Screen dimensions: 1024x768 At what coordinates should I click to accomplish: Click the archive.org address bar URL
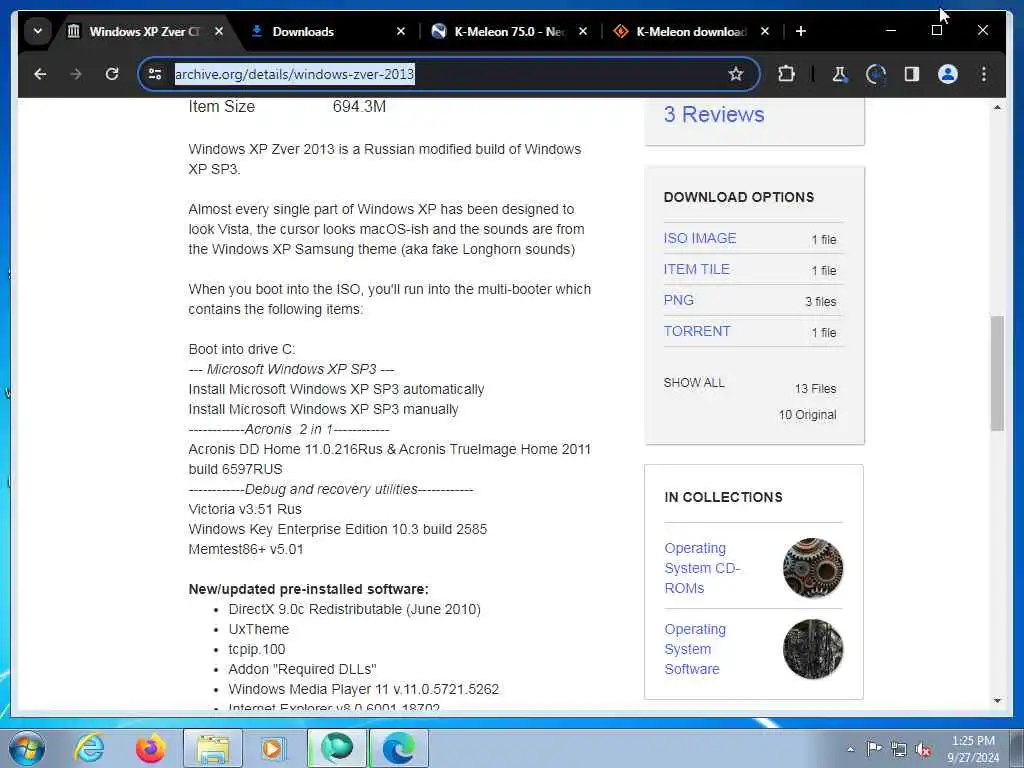295,74
